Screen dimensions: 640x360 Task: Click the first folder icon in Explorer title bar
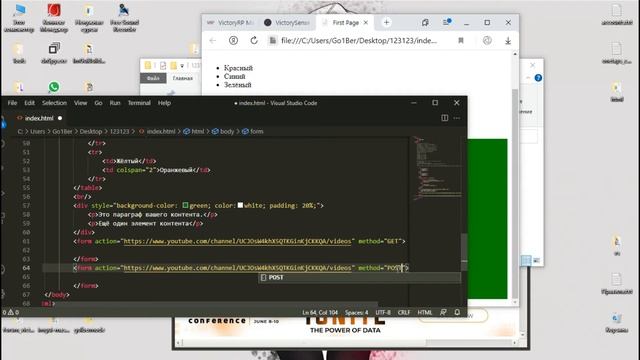[148, 65]
